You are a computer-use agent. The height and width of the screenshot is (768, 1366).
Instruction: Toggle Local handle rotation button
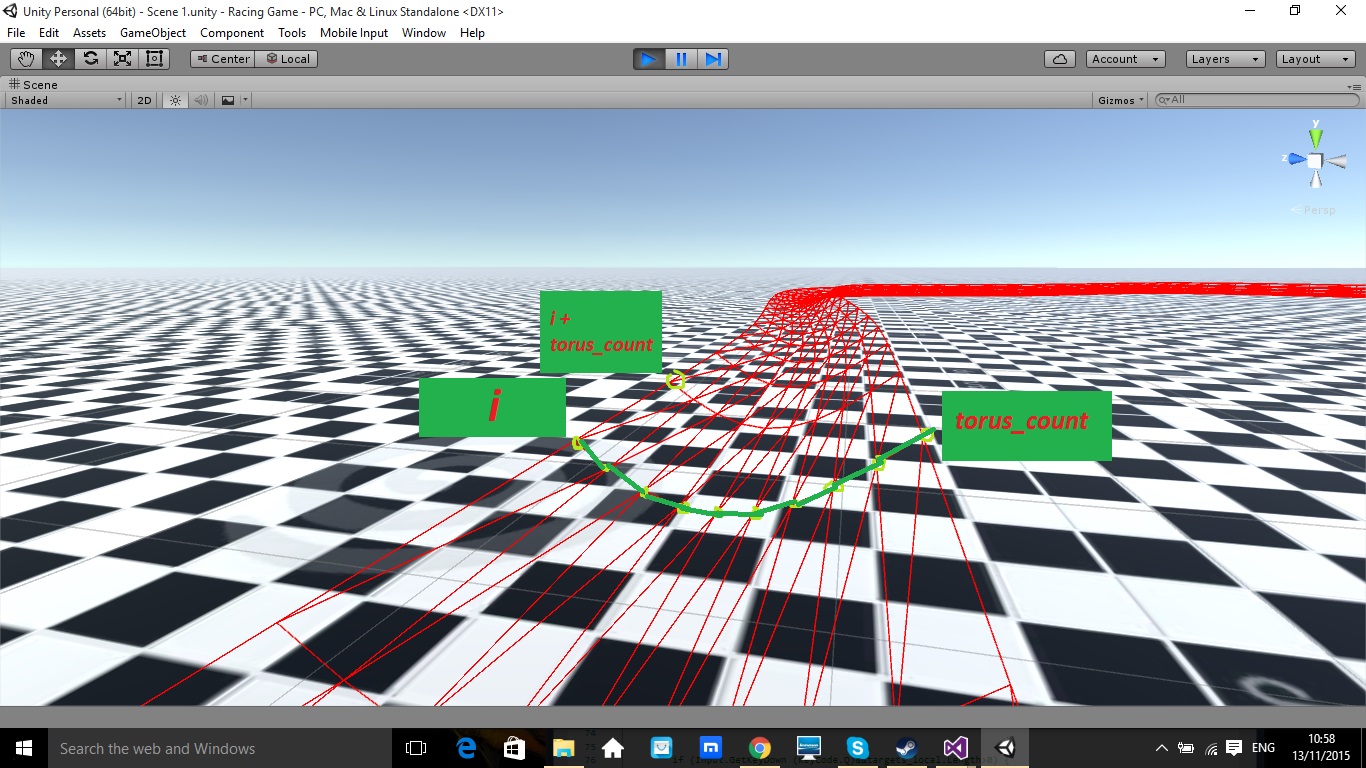click(x=287, y=59)
